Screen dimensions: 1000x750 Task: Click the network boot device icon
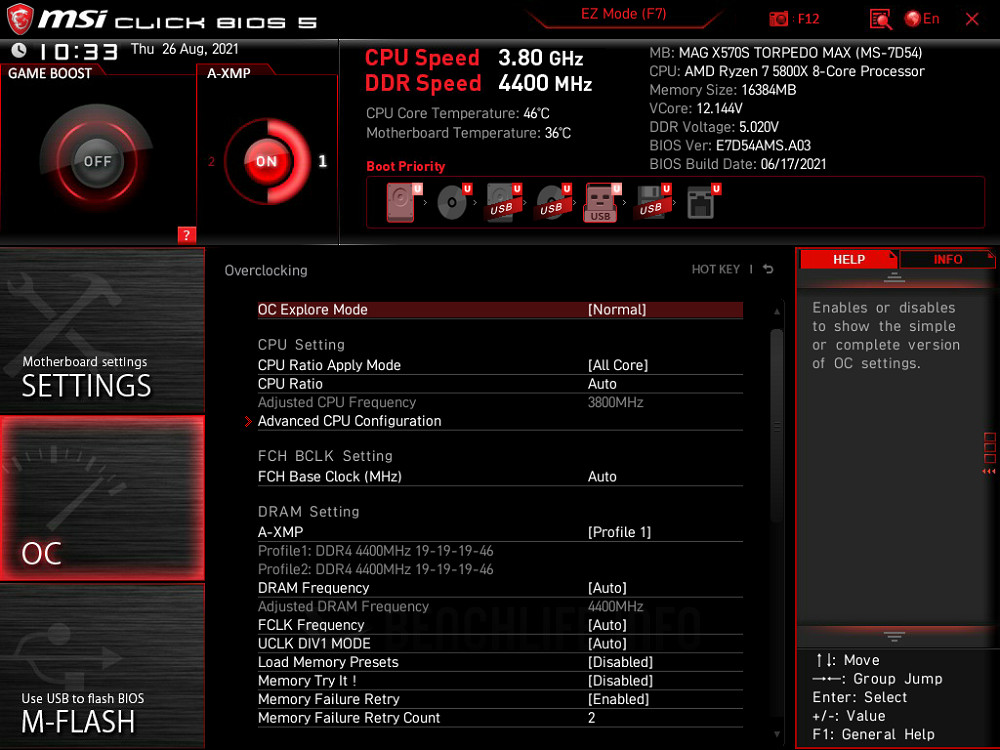tap(702, 200)
